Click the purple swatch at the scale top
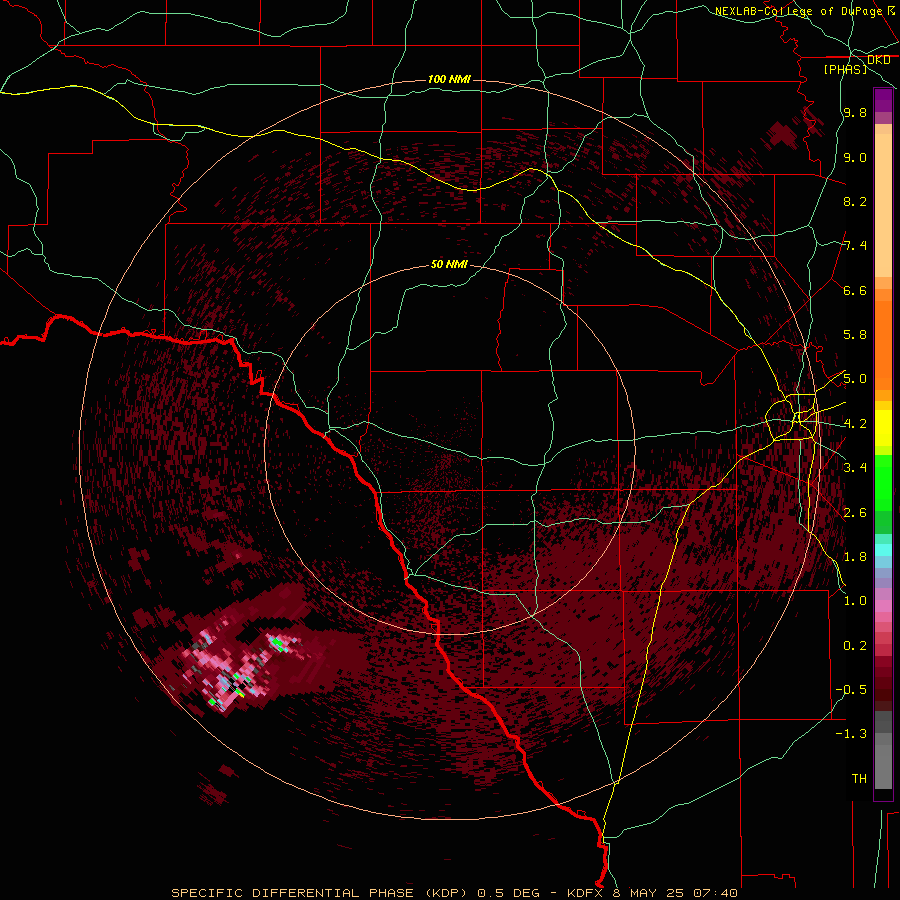This screenshot has height=900, width=900. coord(883,100)
